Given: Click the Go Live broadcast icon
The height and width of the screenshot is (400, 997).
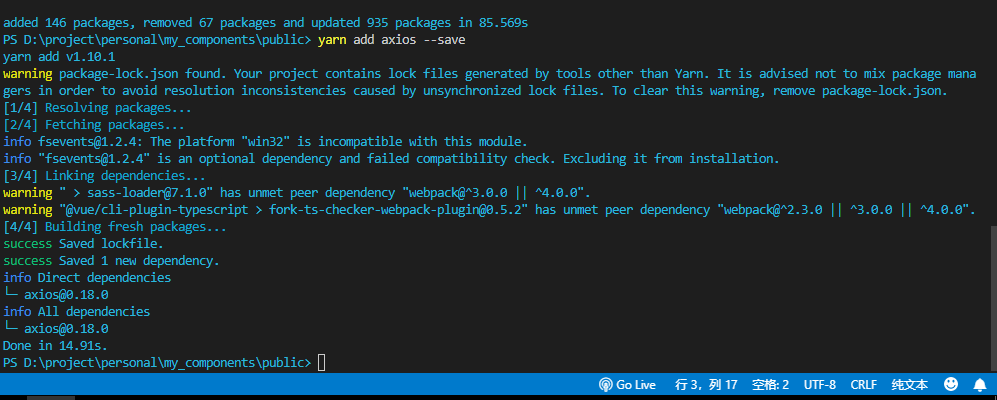Looking at the screenshot, I should tap(605, 384).
